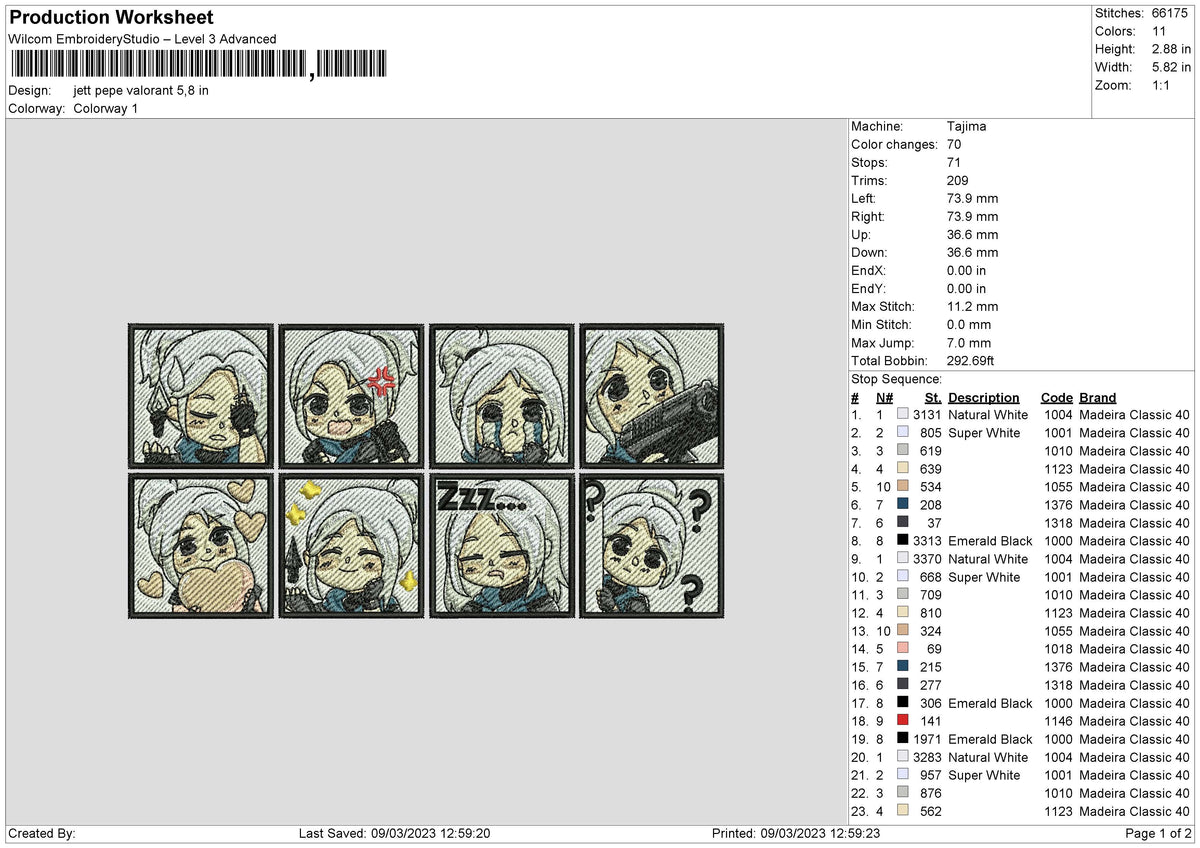Screen dimensions: 1200x848
Task: Select the 'Code' column header
Action: pos(1056,397)
